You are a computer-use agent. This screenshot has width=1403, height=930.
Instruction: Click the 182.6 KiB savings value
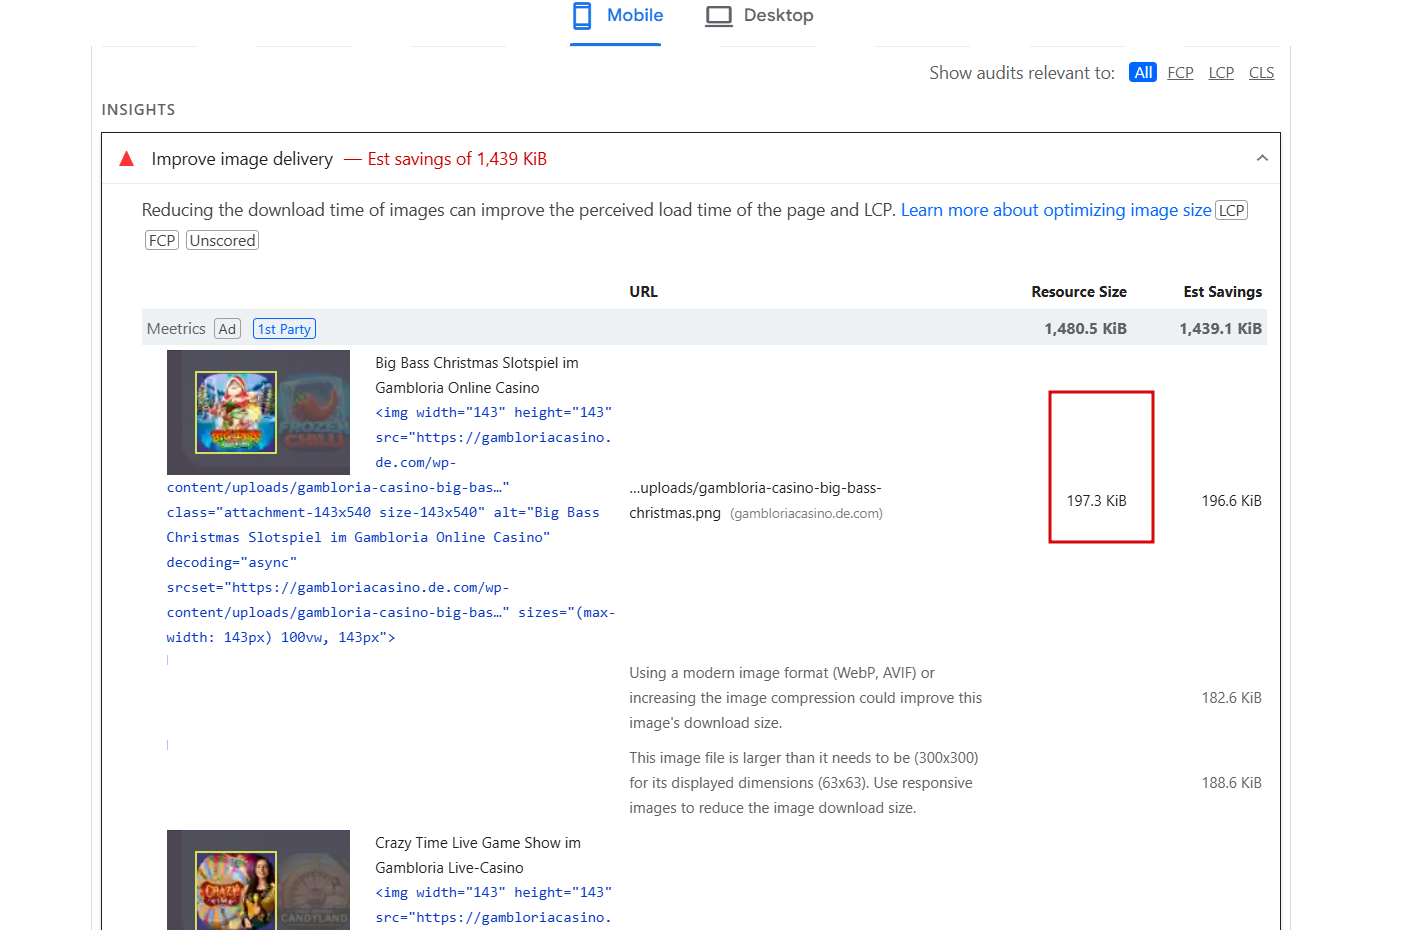(x=1231, y=698)
